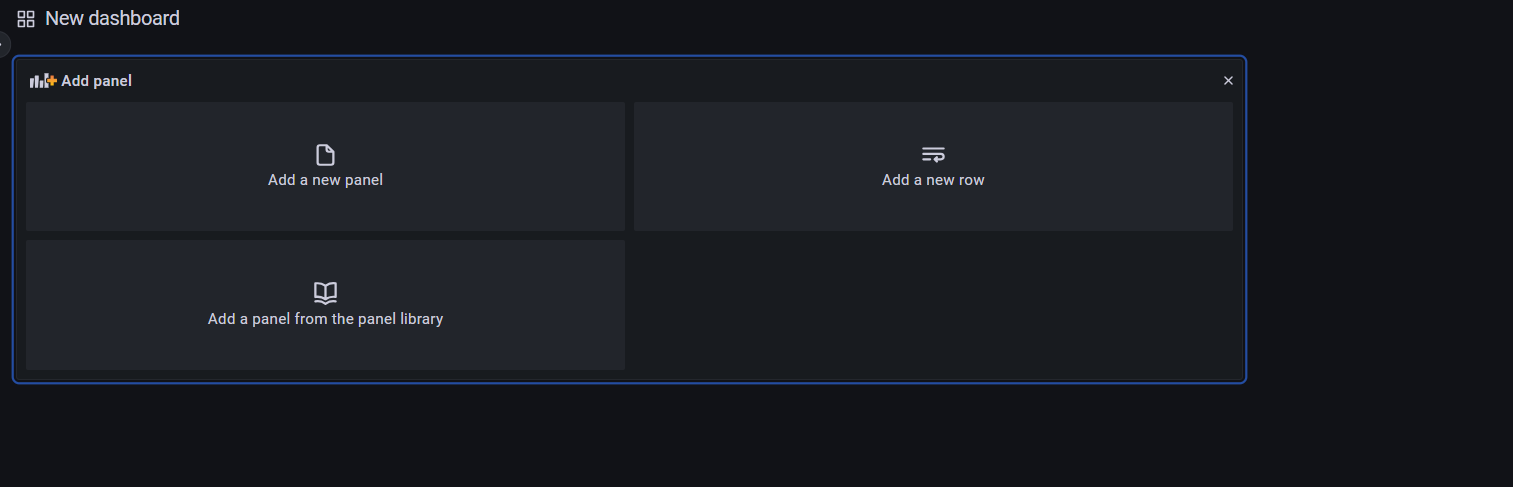Click "Add a panel from the panel library" text
Screen dimensions: 1513x487
(x=325, y=319)
